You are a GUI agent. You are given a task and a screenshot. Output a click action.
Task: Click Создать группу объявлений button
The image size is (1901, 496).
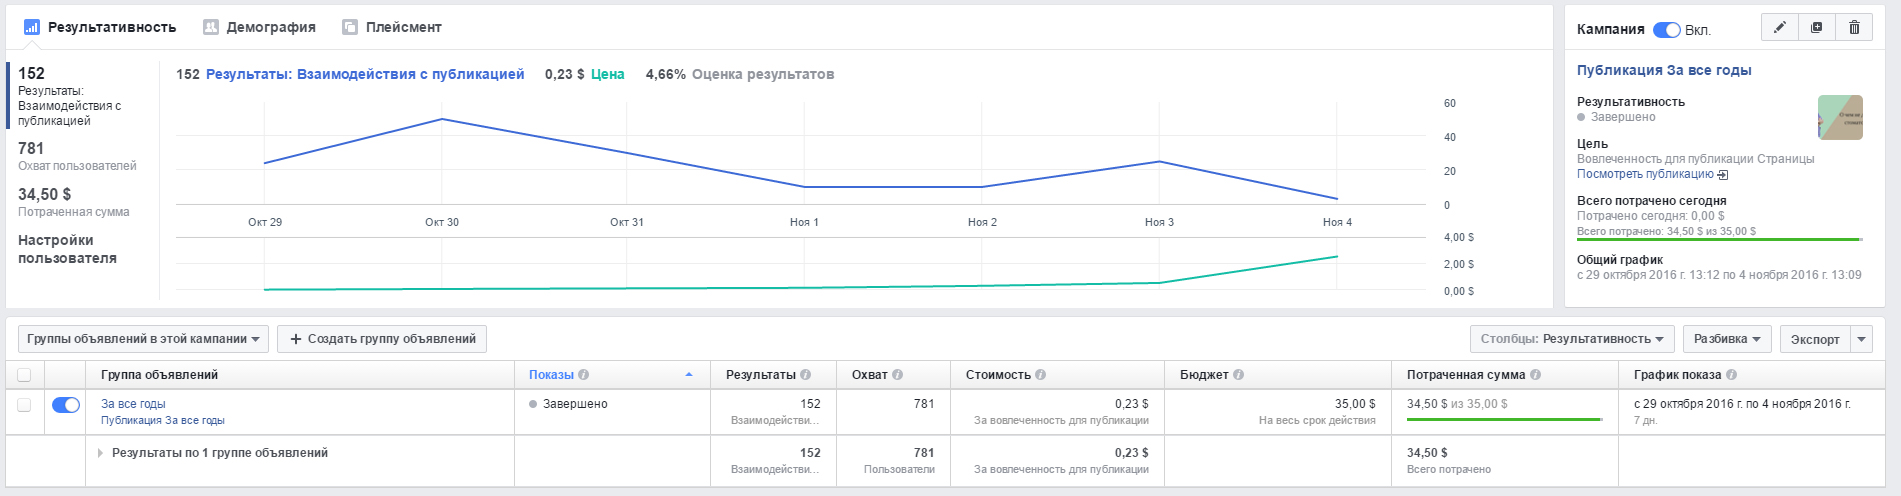tap(382, 339)
